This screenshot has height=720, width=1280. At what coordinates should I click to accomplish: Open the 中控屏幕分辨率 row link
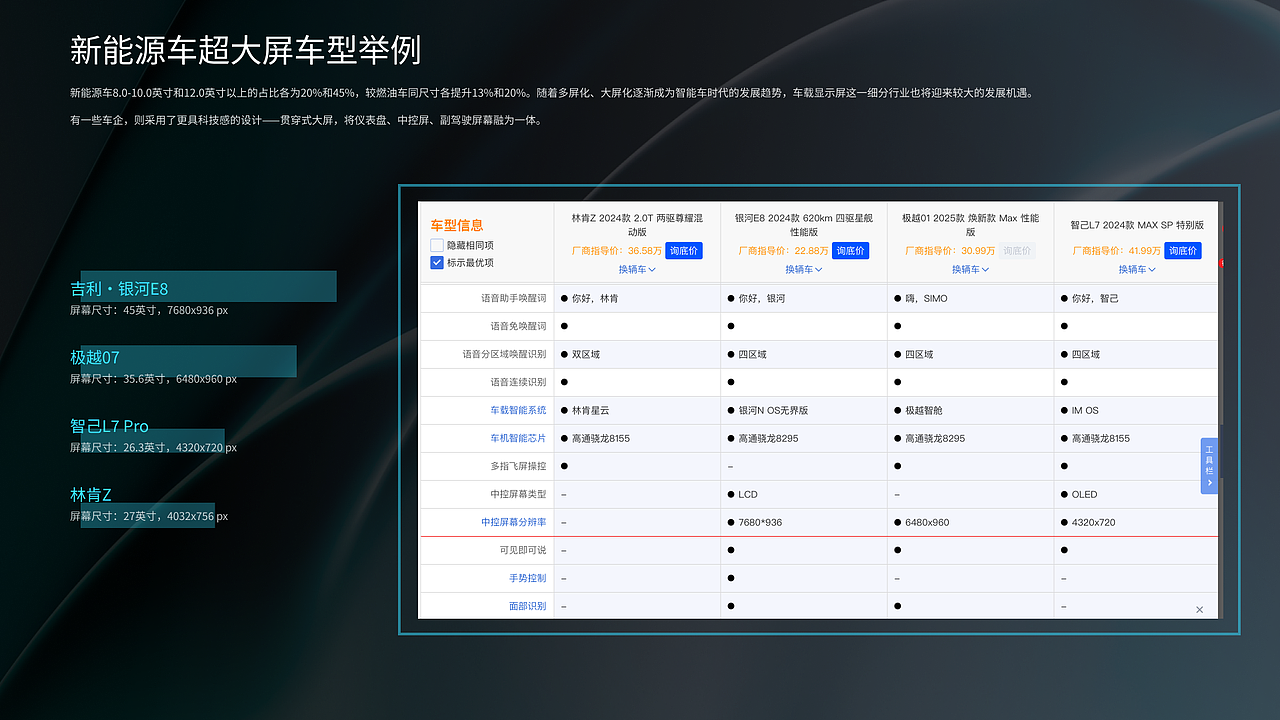pyautogui.click(x=514, y=522)
